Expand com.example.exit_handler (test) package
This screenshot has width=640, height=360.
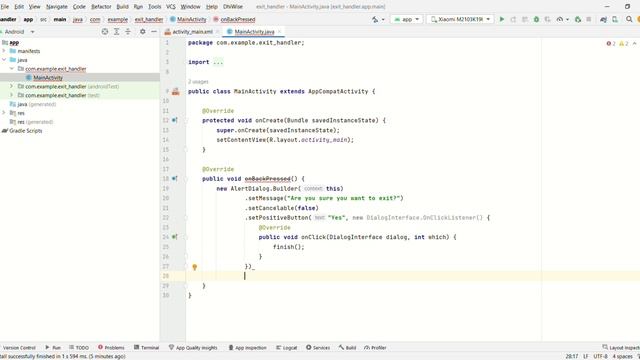click(12, 95)
